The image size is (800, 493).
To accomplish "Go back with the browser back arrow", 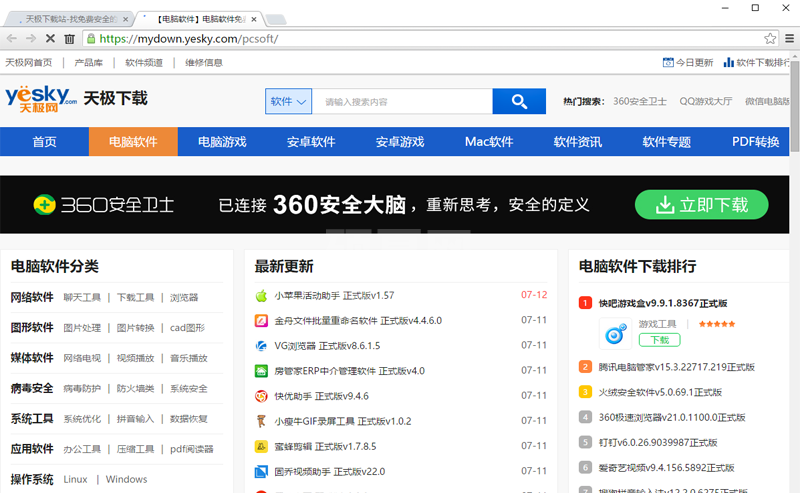I will (12, 39).
